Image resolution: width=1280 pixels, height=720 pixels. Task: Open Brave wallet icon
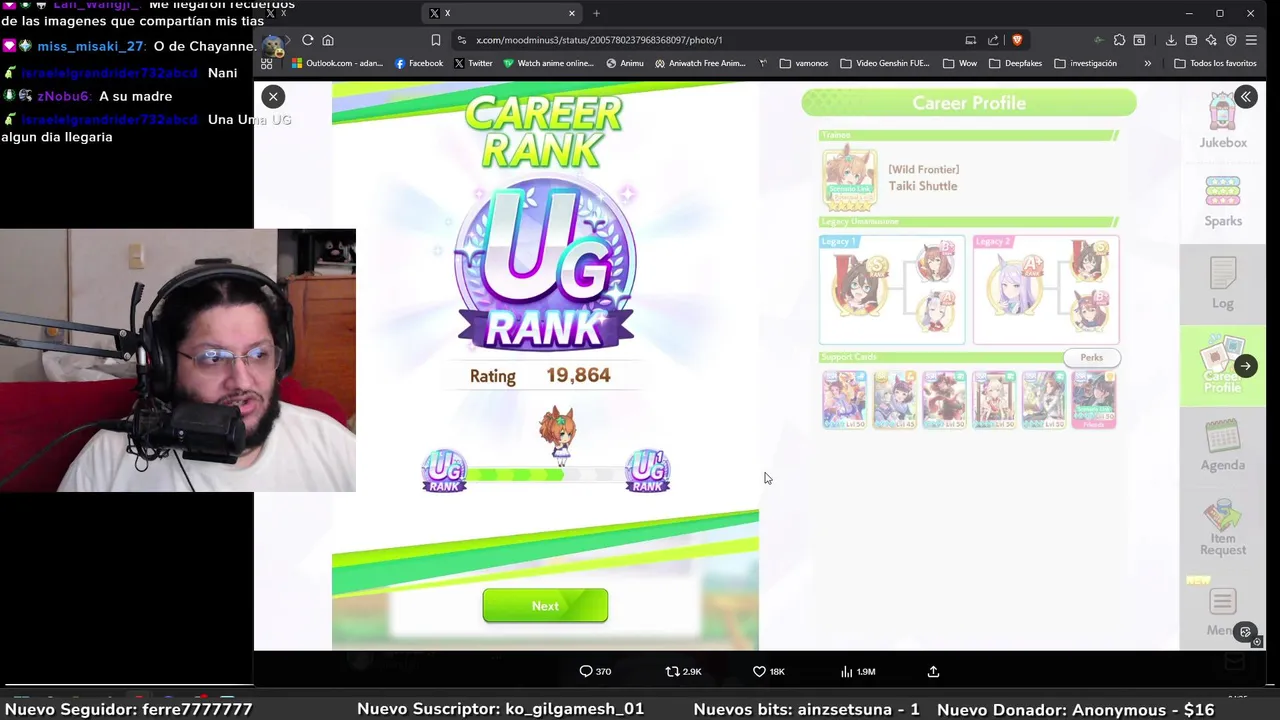(1191, 40)
